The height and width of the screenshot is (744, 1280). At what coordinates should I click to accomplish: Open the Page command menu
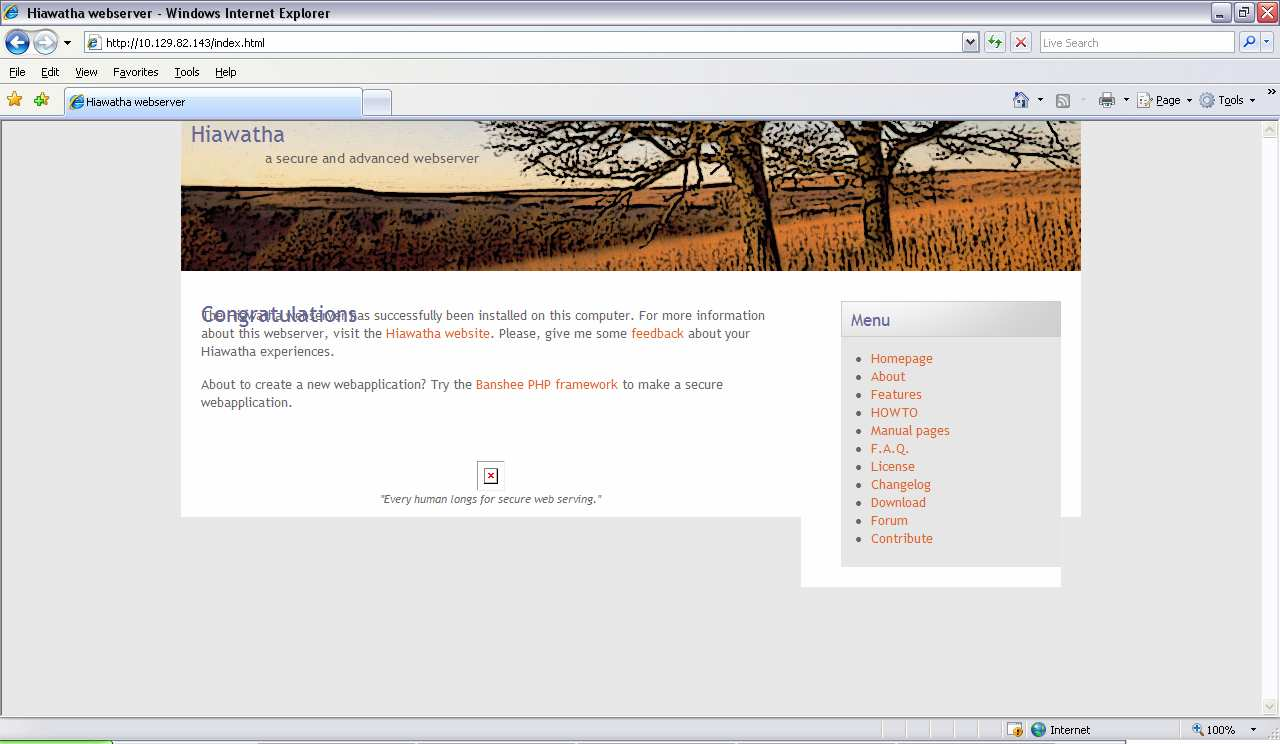(1164, 100)
